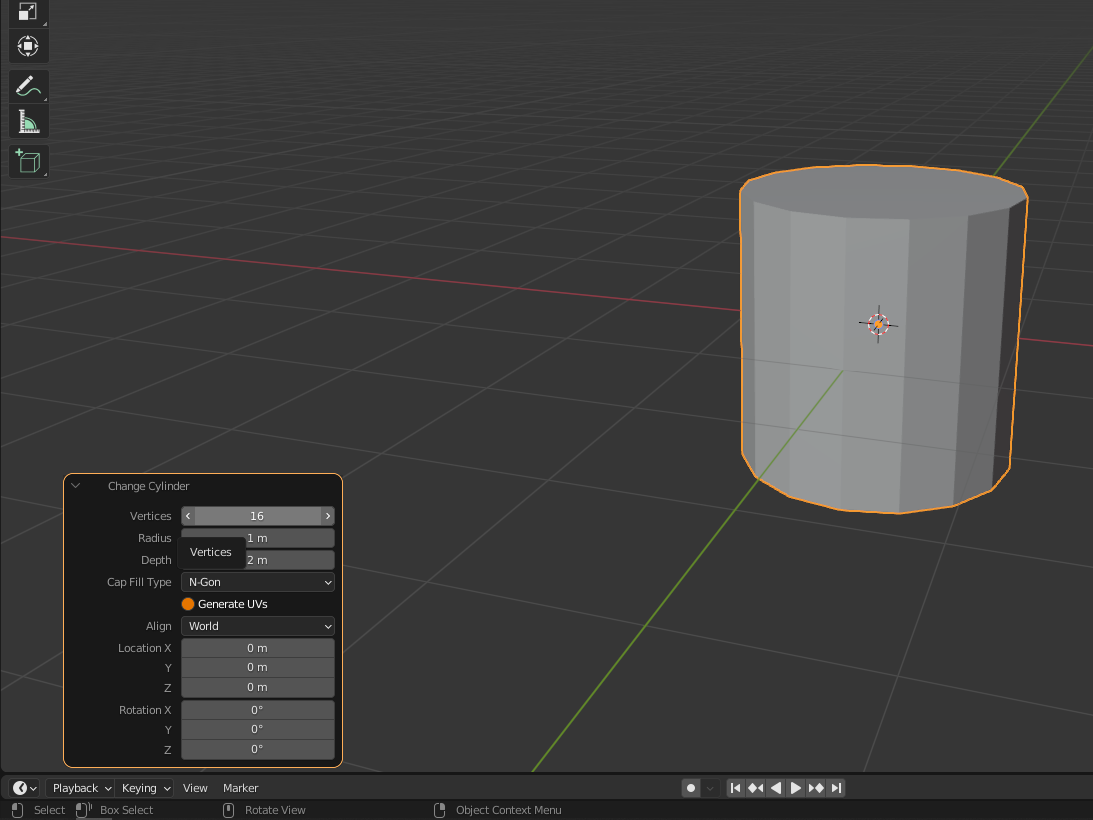Open the auto keyframing options dropdown
Viewport: 1093px width, 820px height.
(x=710, y=788)
